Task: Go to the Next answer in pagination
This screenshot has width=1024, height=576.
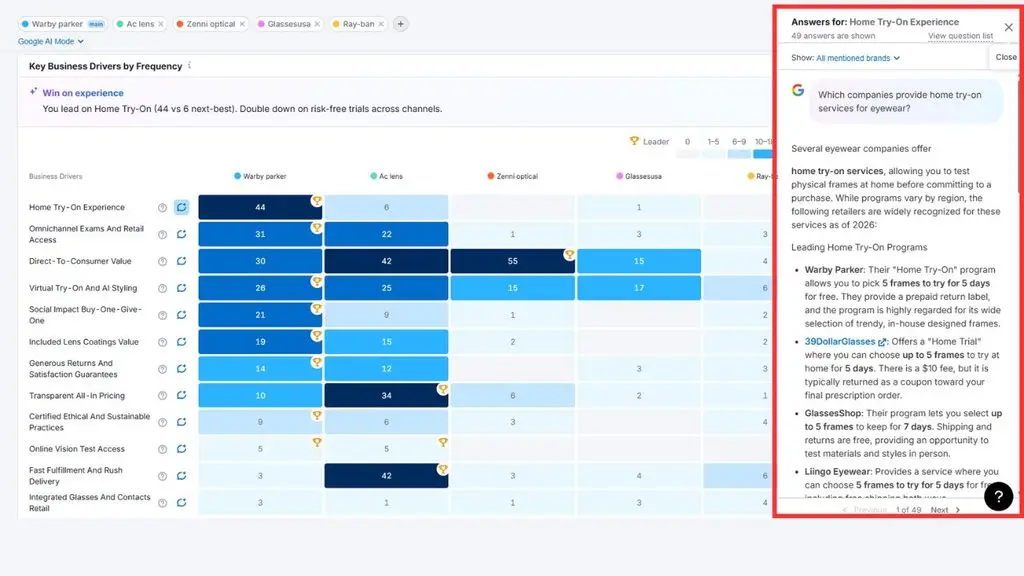Action: (x=945, y=510)
